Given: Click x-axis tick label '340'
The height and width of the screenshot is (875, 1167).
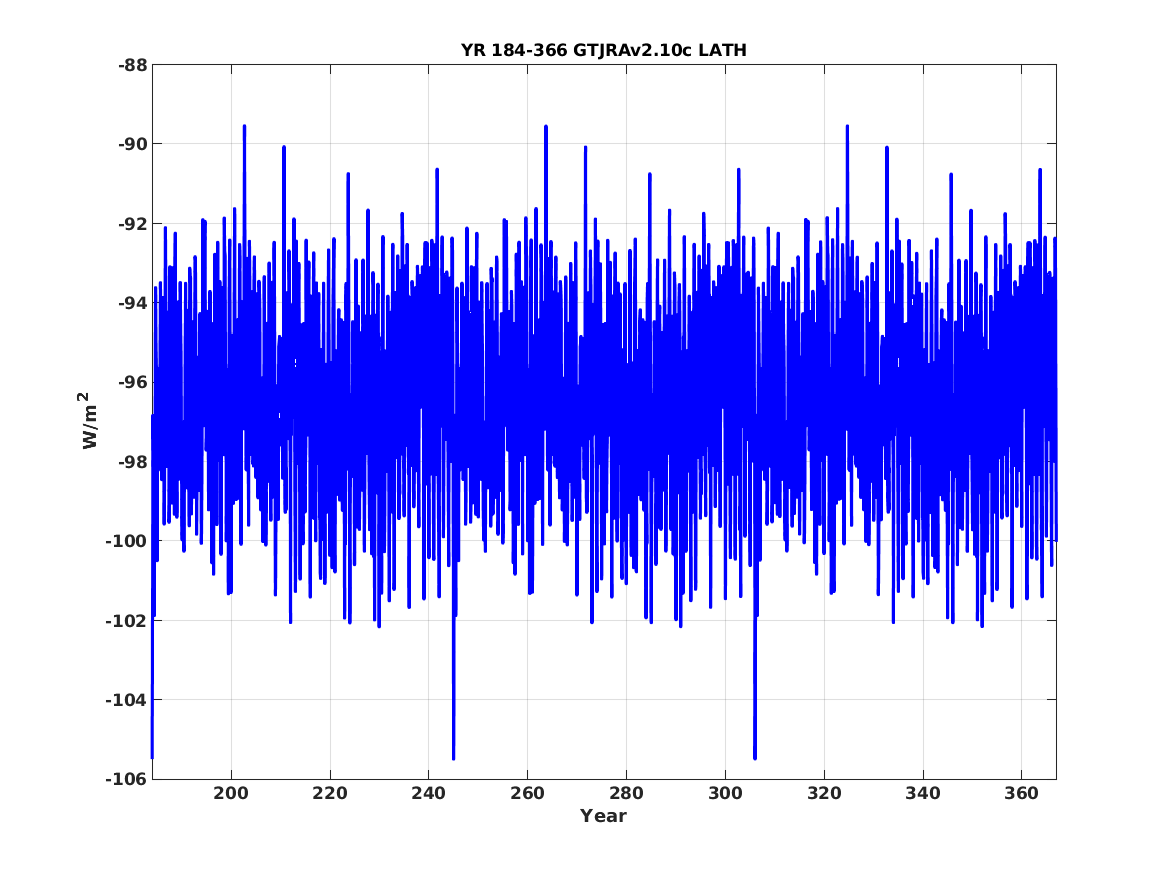Looking at the screenshot, I should click(923, 793).
